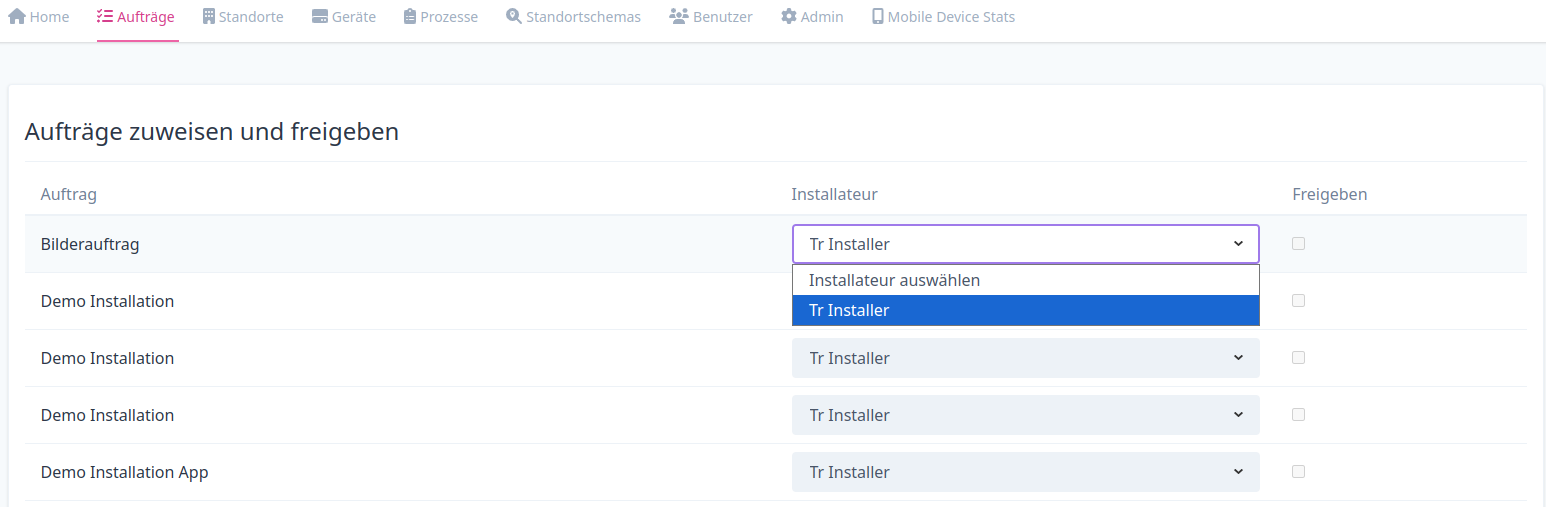
Task: Check Freigeben on the first Demo Installation row
Action: [1298, 300]
